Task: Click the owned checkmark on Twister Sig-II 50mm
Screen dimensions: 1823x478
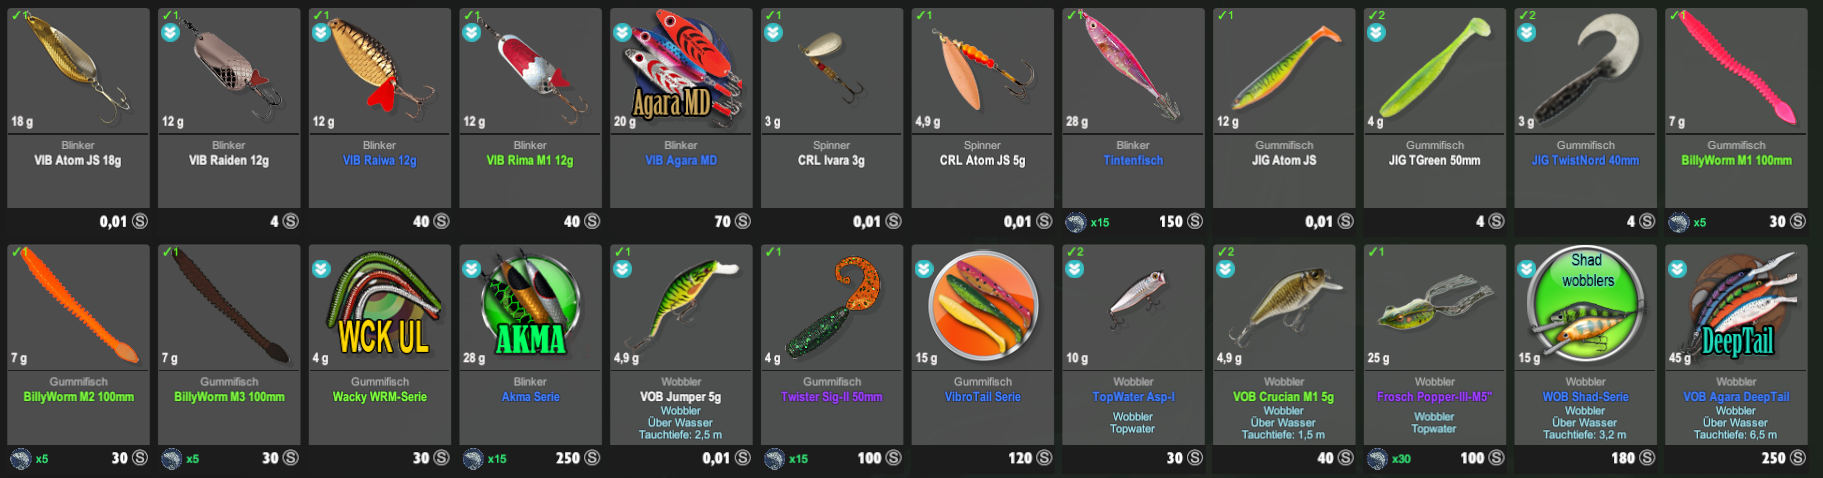Action: pyautogui.click(x=771, y=252)
